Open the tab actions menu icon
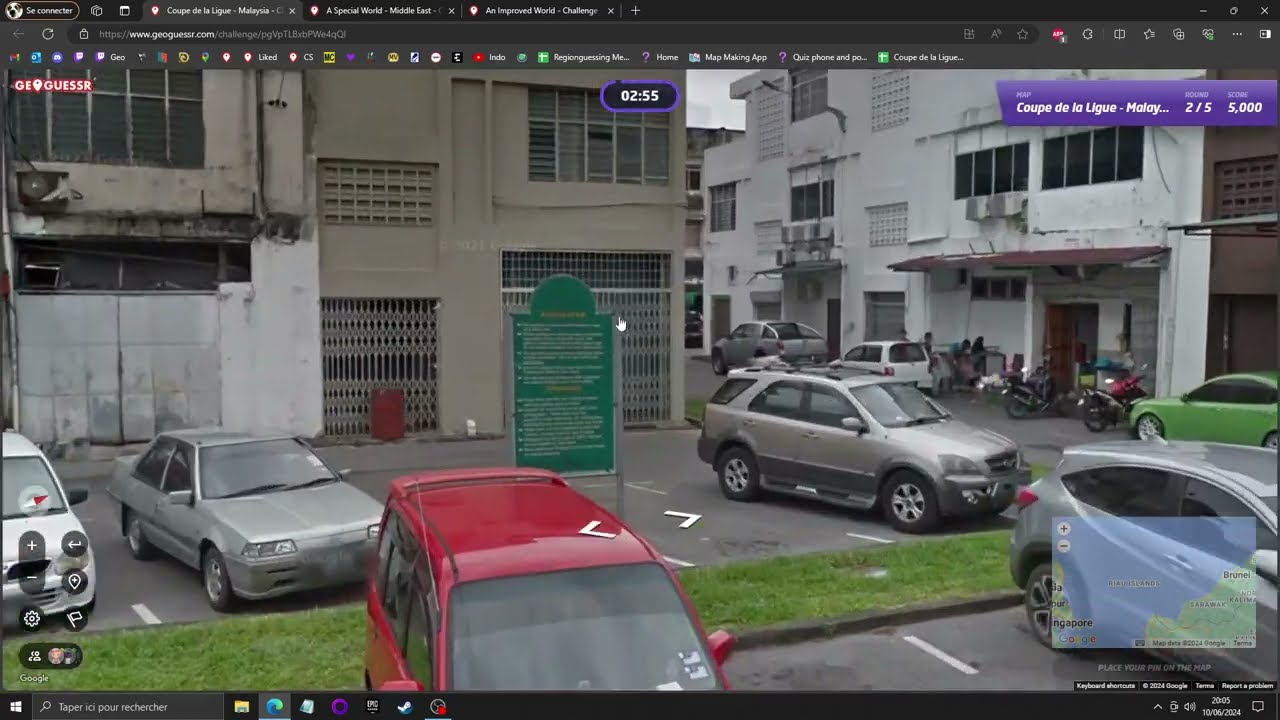Screen dimensions: 1280x720 (x=124, y=11)
